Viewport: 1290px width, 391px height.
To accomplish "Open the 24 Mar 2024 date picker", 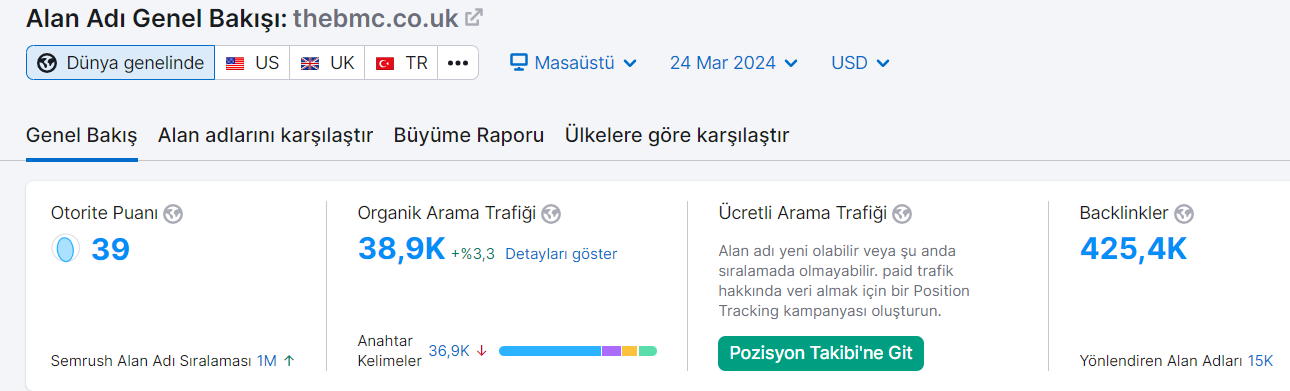I will 734,63.
